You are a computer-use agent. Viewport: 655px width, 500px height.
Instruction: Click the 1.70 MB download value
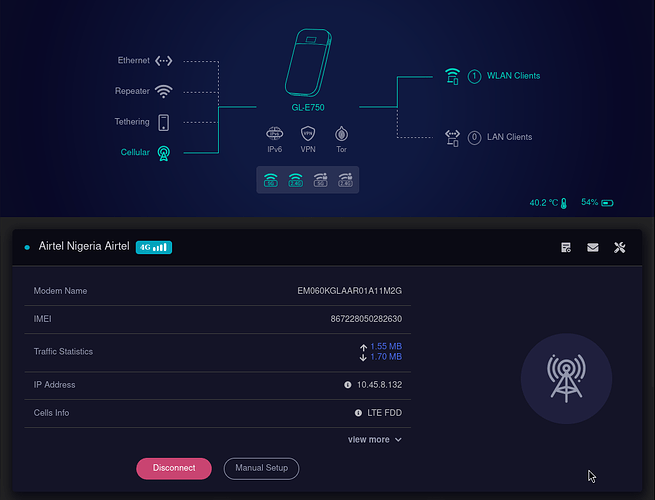point(386,357)
